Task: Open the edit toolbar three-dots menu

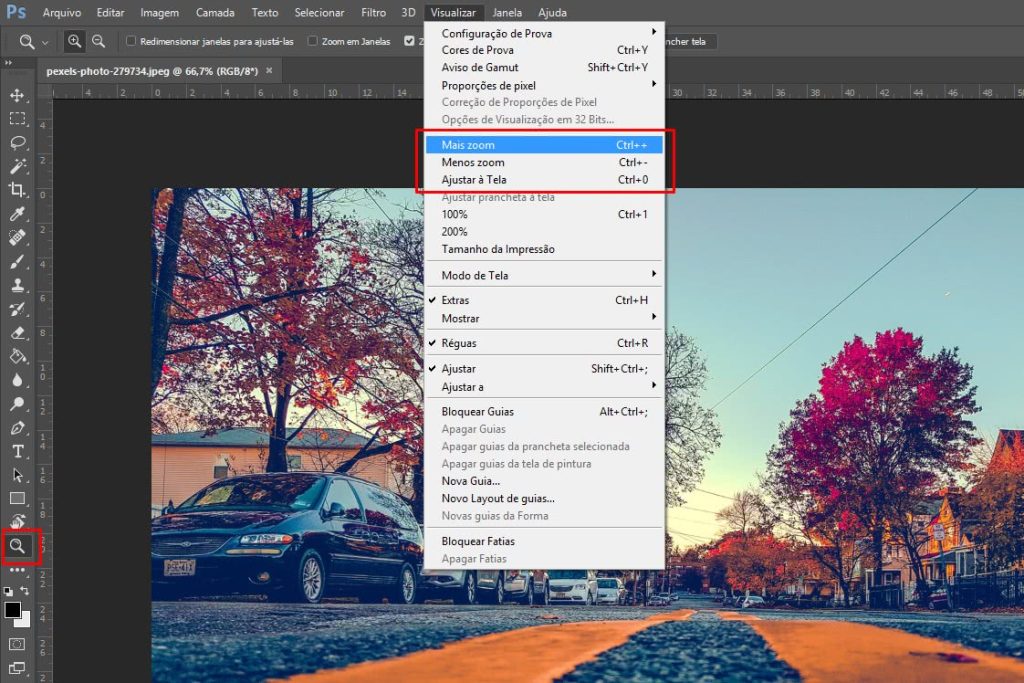Action: click(18, 570)
